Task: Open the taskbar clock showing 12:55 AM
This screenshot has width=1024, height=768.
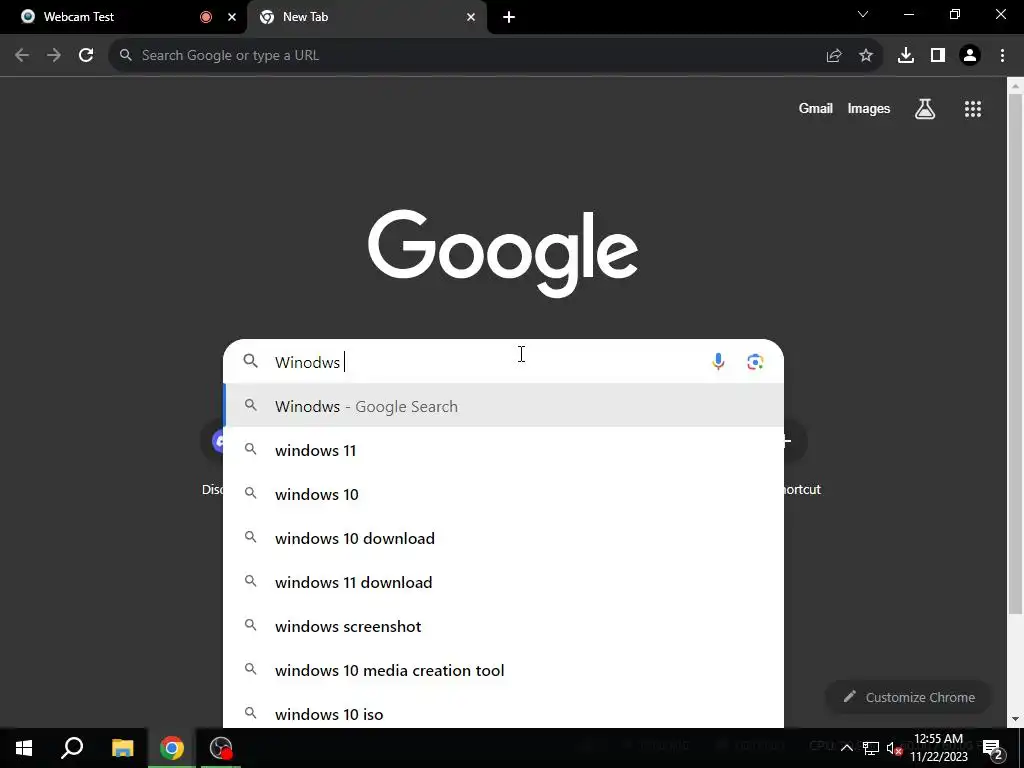Action: (x=938, y=748)
